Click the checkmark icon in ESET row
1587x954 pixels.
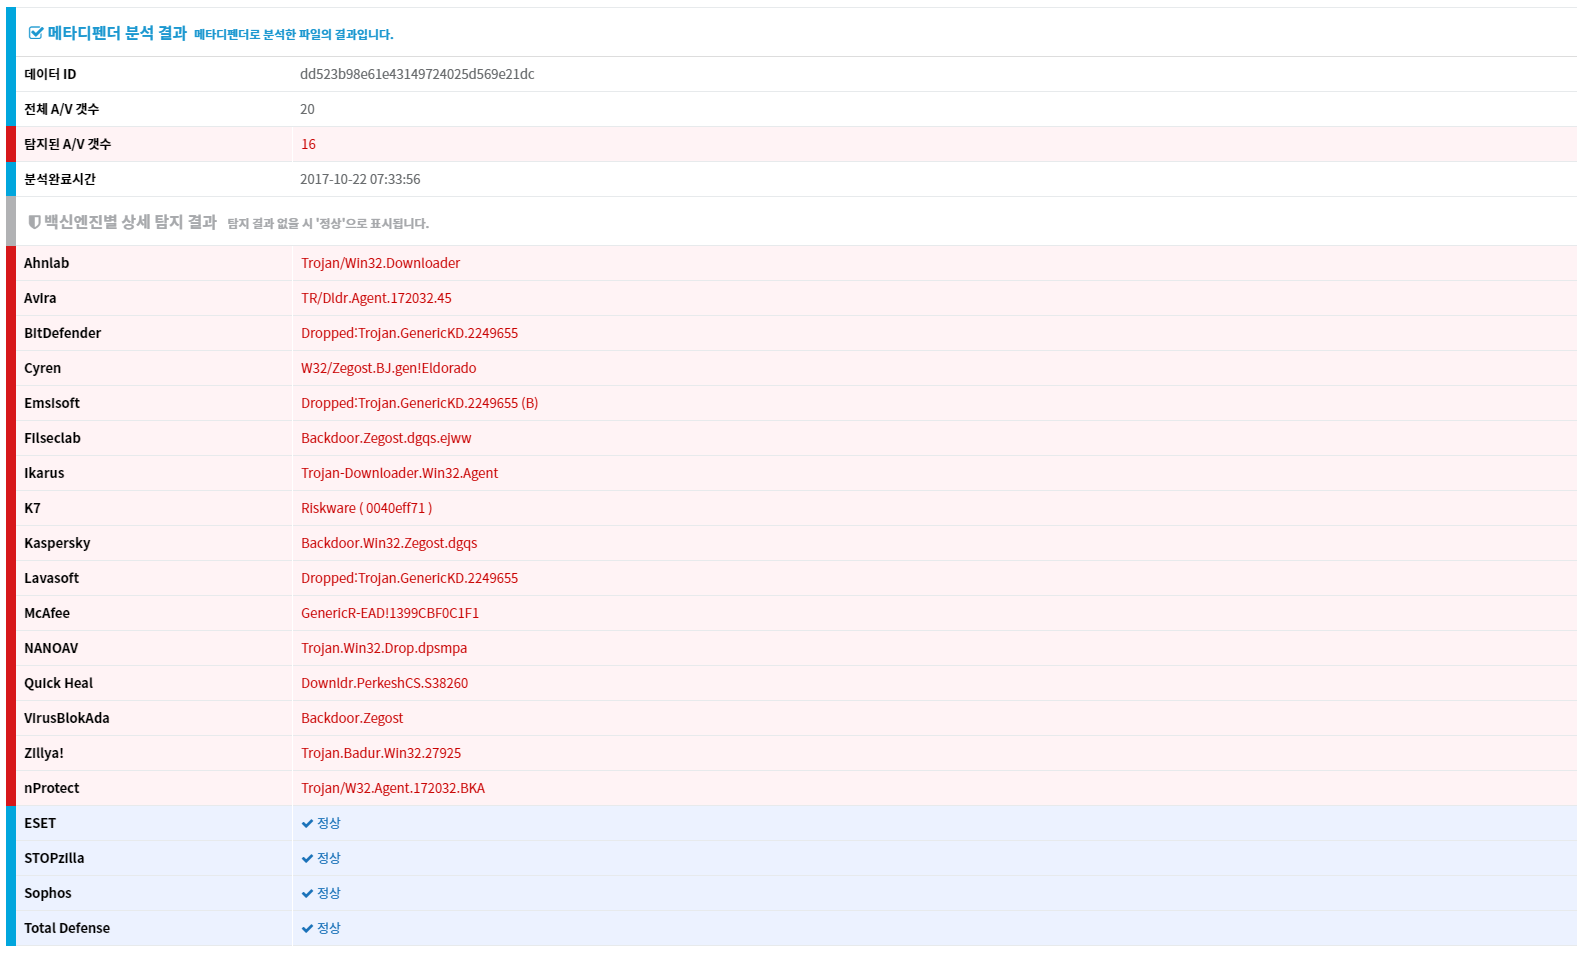(307, 824)
